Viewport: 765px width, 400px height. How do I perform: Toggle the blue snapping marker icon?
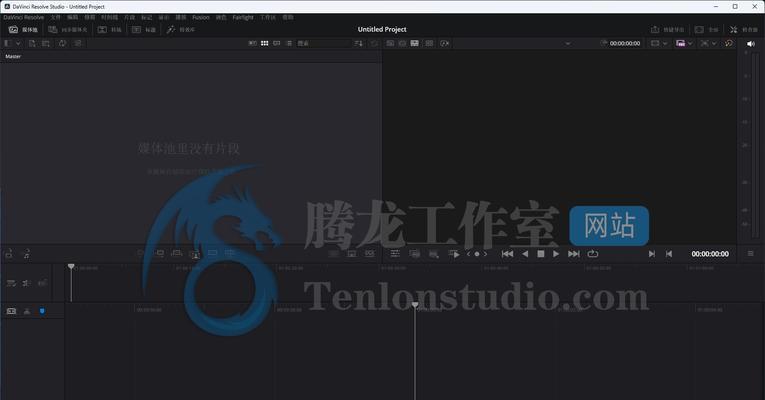[42, 311]
